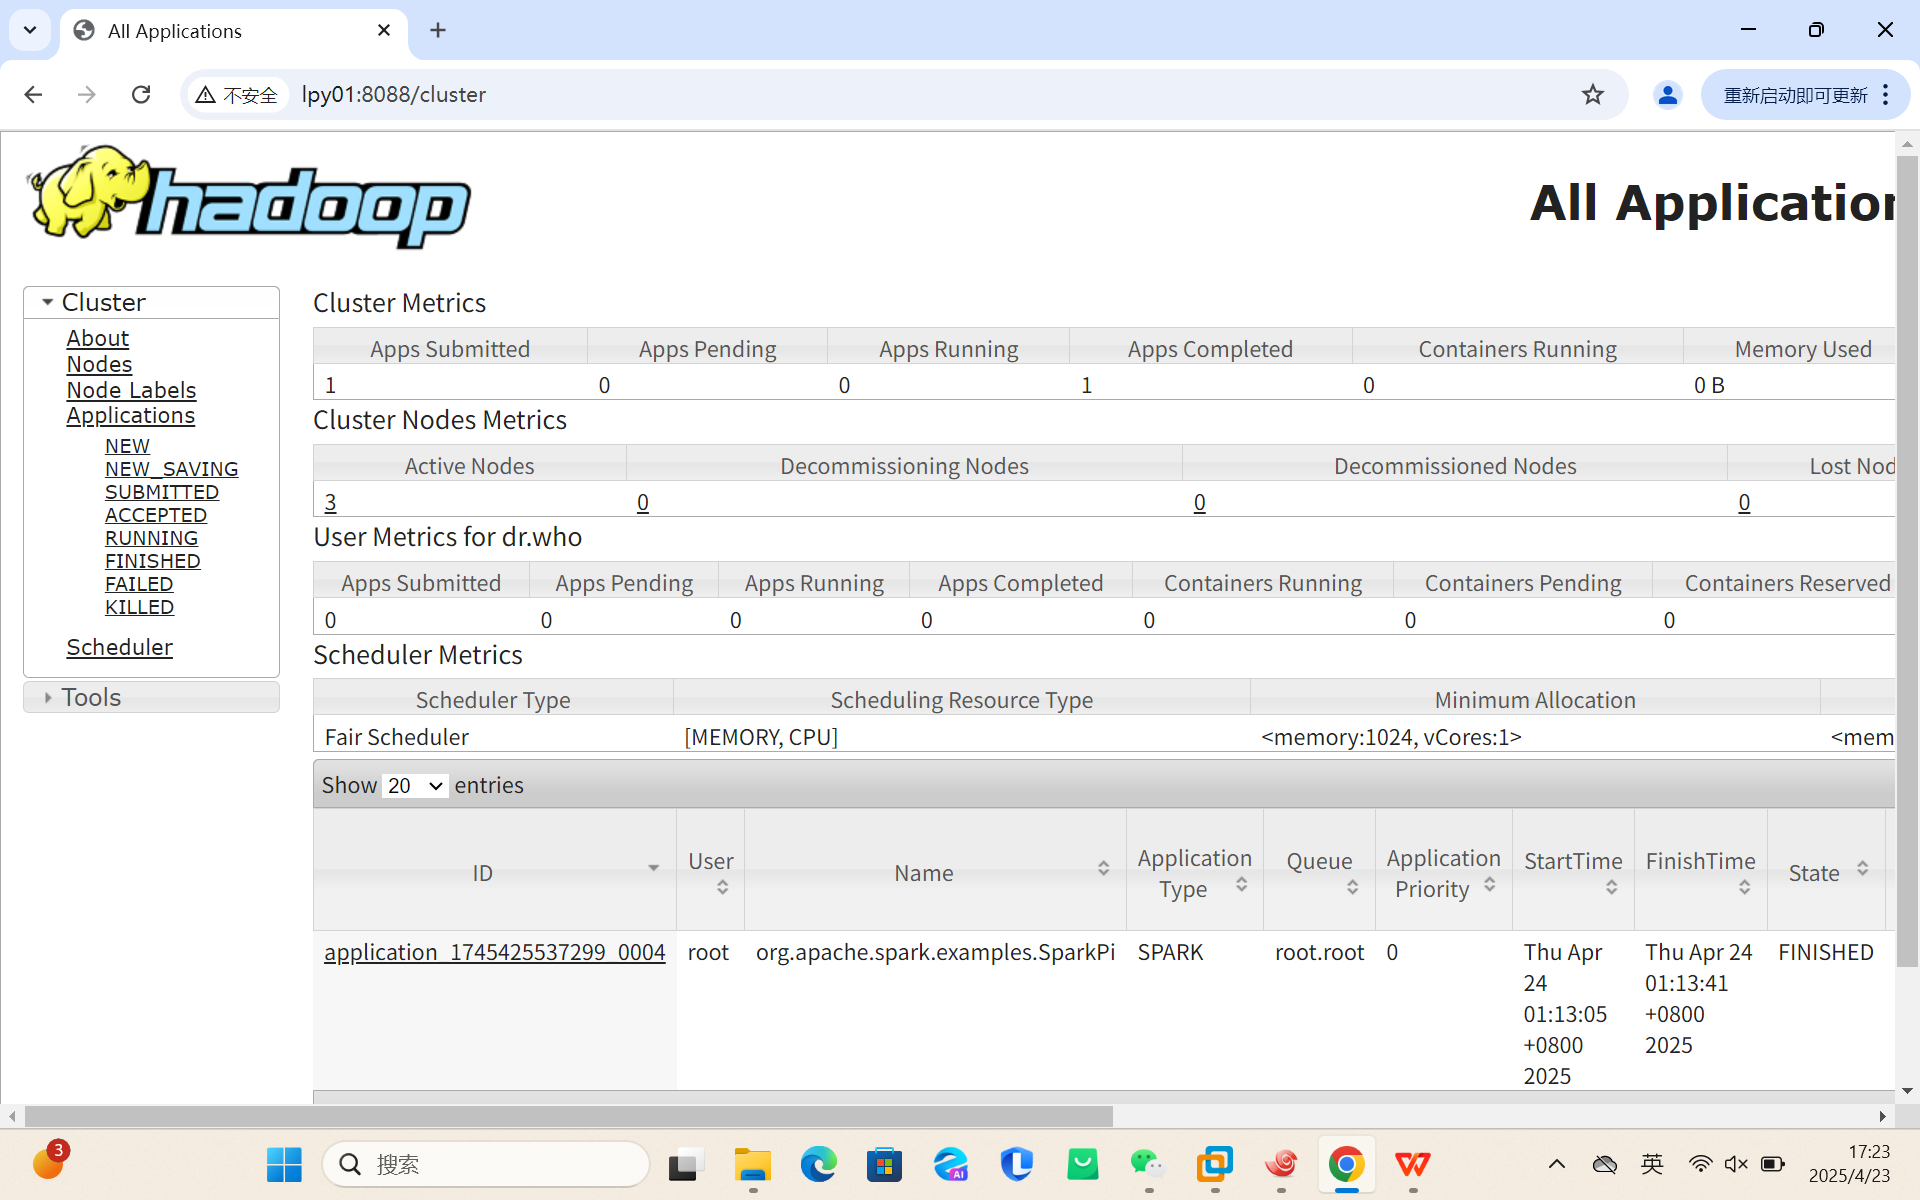Open the Chrome profile avatar icon
Screen dimensions: 1920x1200
[x=1667, y=94]
